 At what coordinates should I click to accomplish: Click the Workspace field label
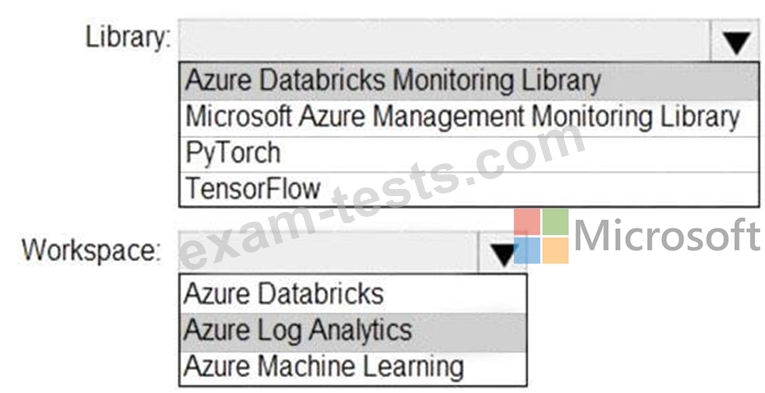click(x=91, y=251)
